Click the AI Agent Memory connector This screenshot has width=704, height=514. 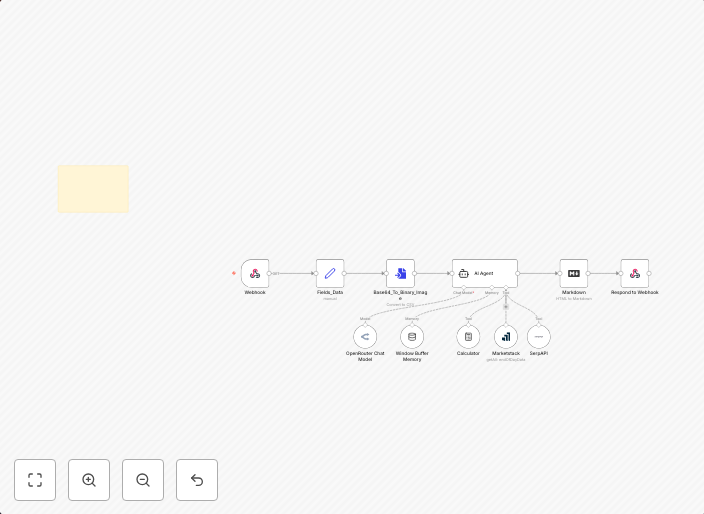[492, 287]
